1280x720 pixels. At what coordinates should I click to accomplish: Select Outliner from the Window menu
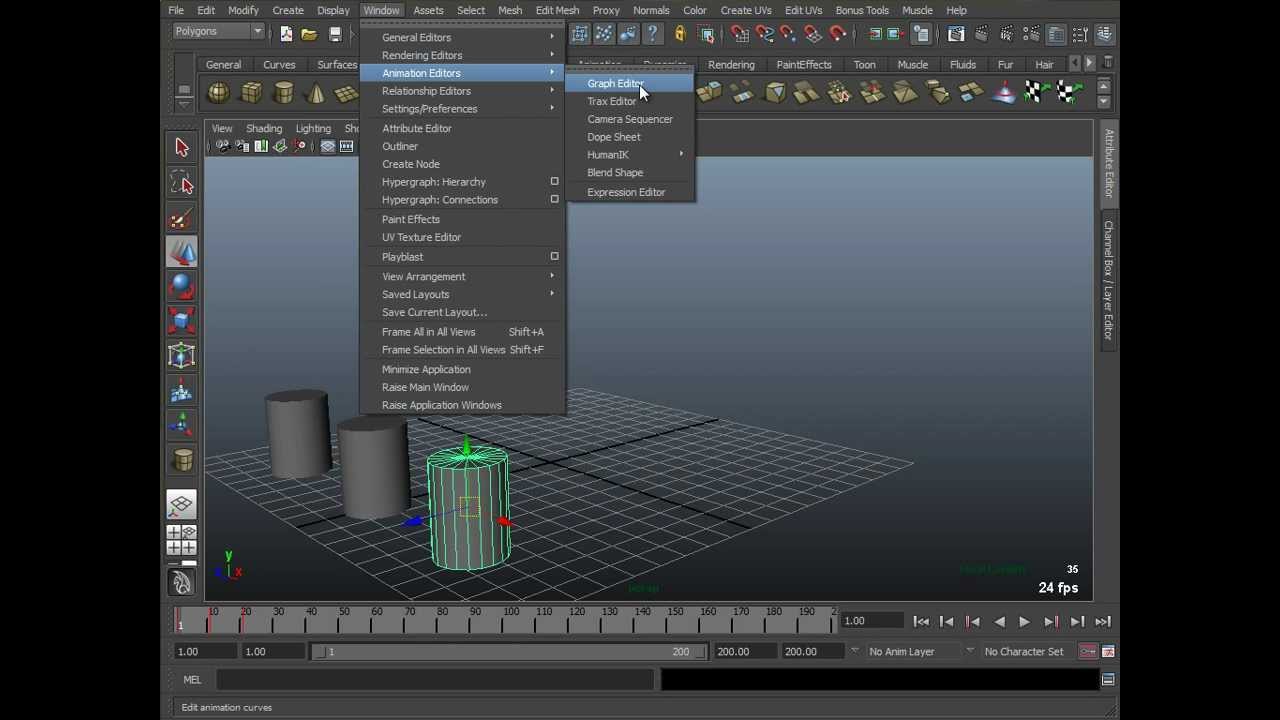tap(463, 146)
